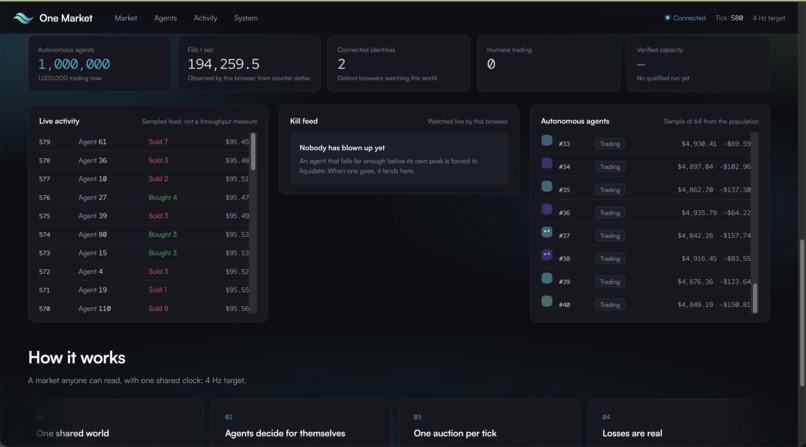Click Trading badge for agent #35
The image size is (806, 447).
610,190
